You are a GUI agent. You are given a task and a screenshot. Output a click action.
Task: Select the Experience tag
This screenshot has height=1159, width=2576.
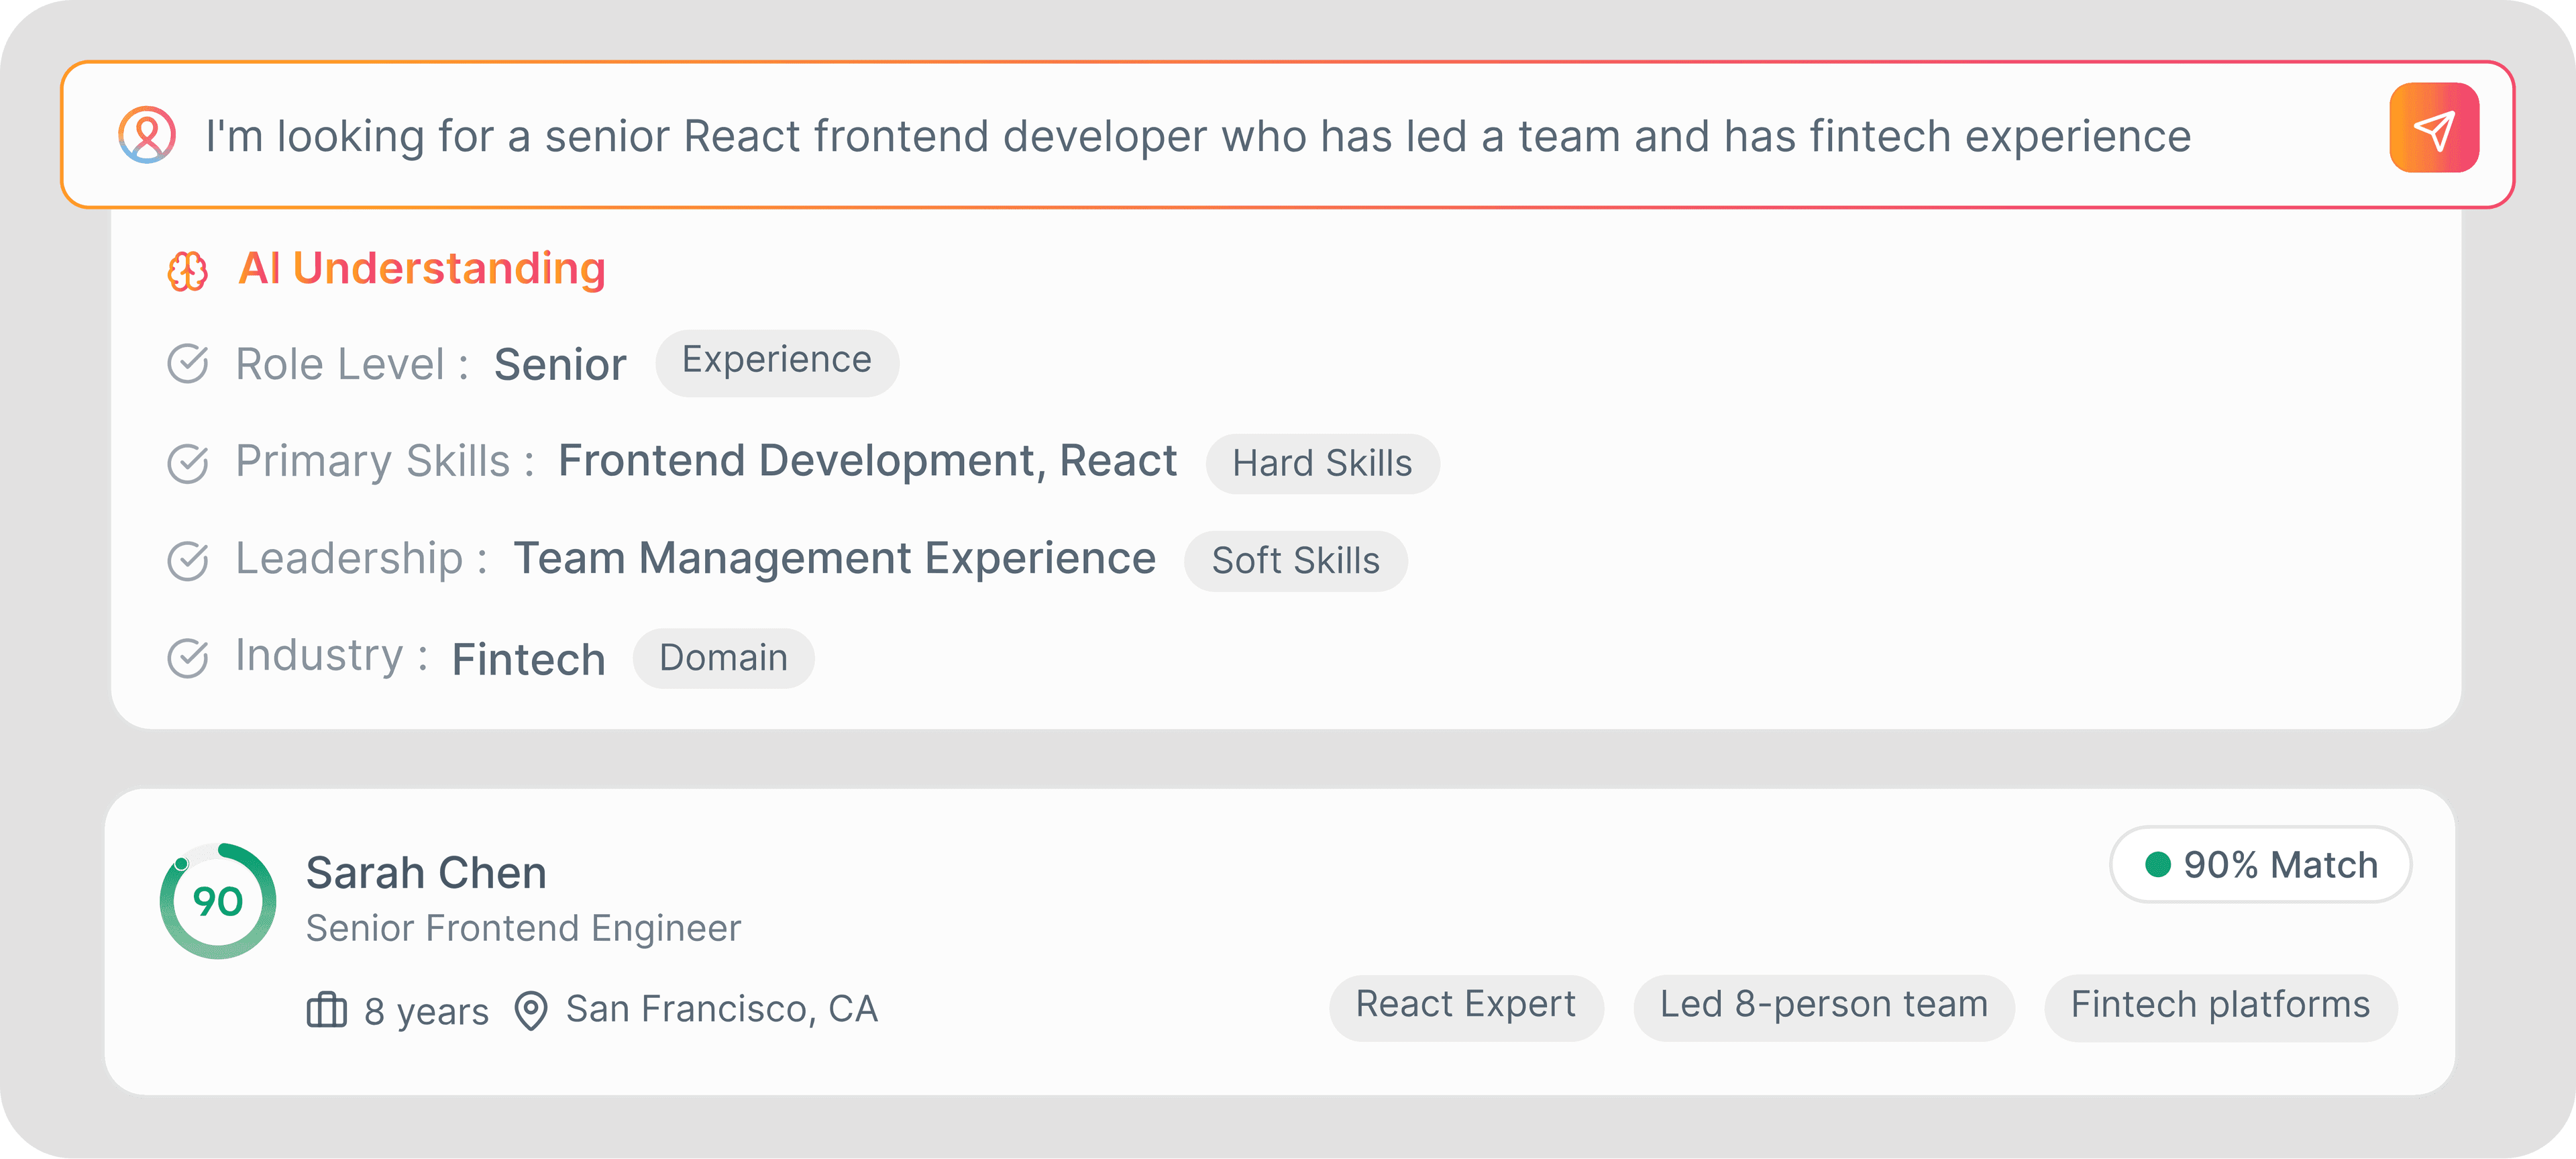[x=776, y=362]
